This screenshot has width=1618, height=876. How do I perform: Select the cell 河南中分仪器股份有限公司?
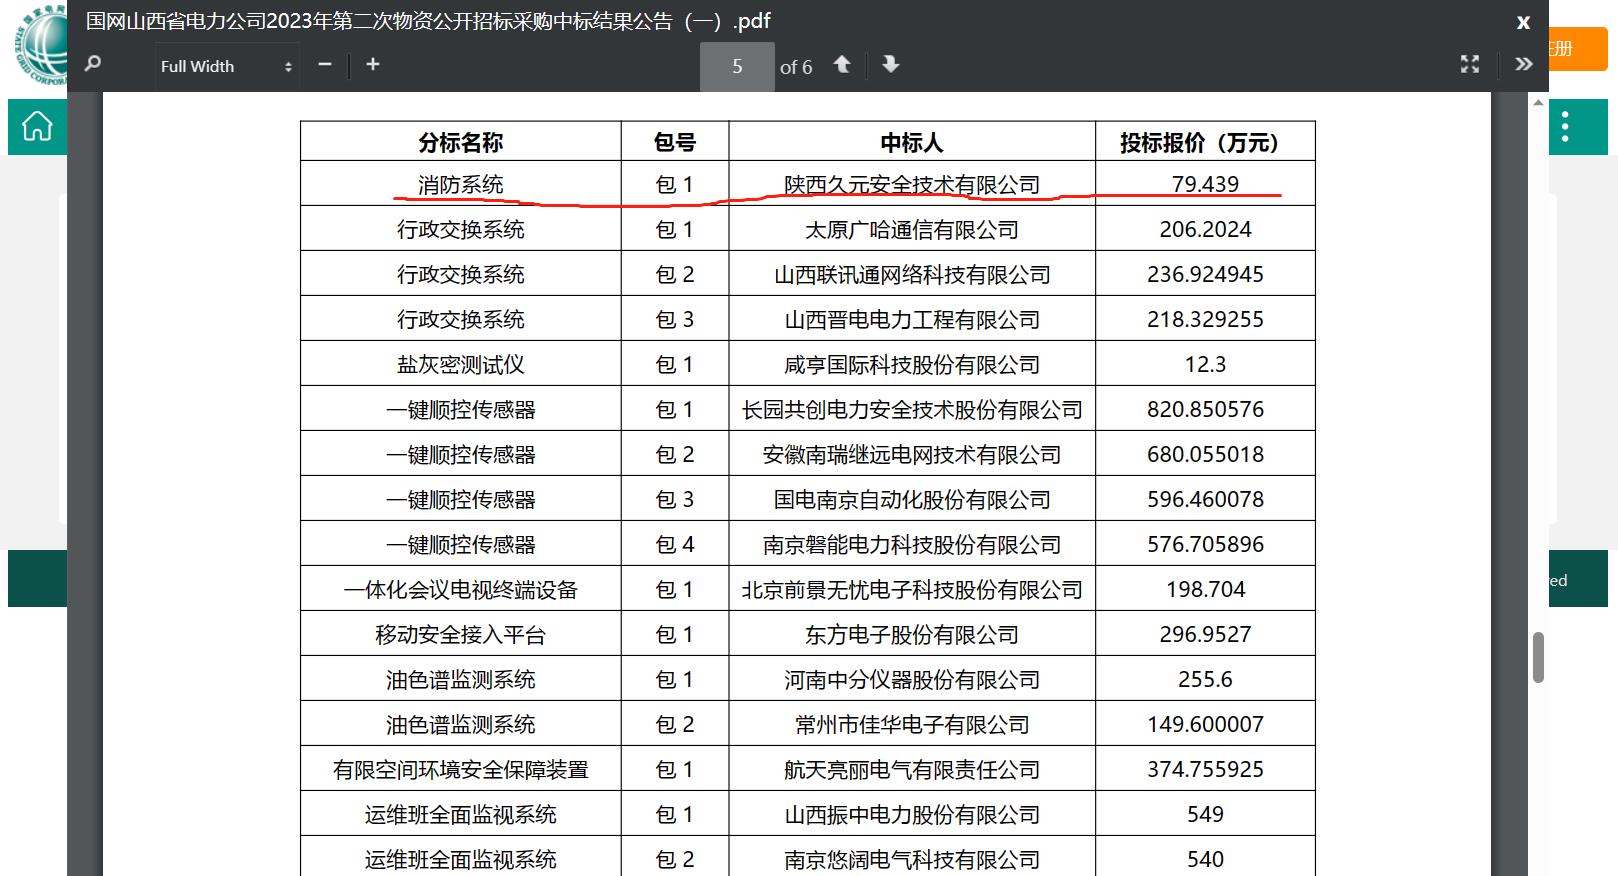click(911, 680)
